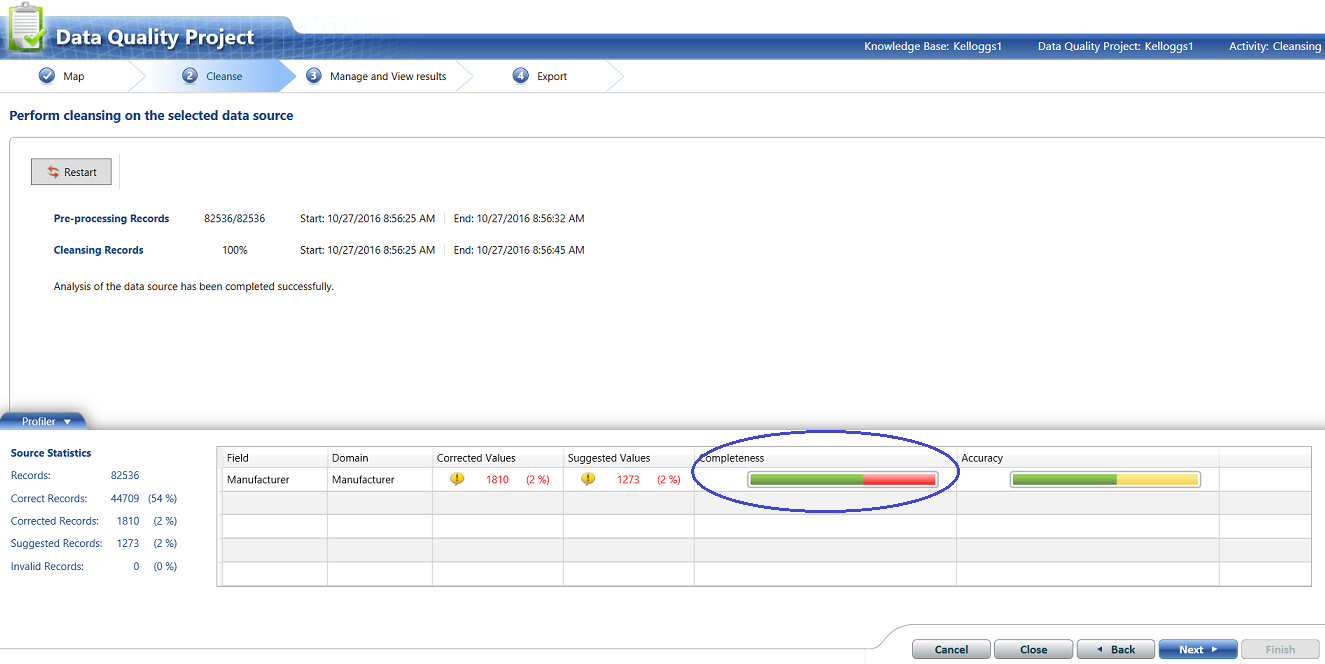This screenshot has width=1325, height=664.
Task: Click the analysis completed successfully message
Action: (194, 286)
